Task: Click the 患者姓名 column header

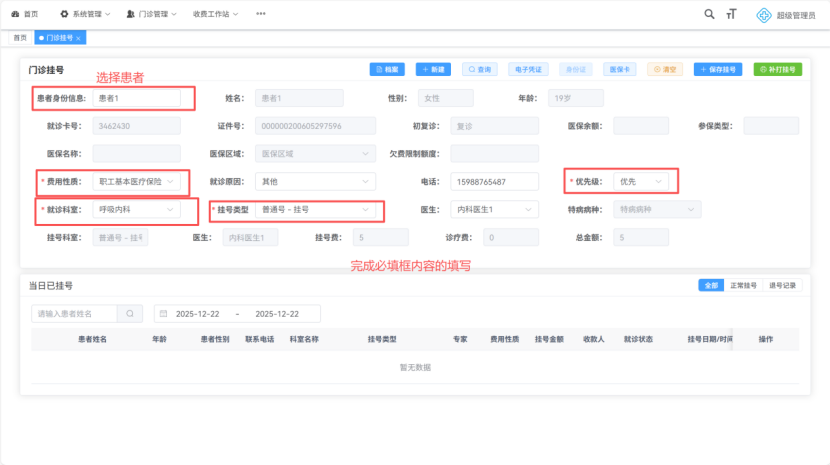Action: pyautogui.click(x=93, y=339)
